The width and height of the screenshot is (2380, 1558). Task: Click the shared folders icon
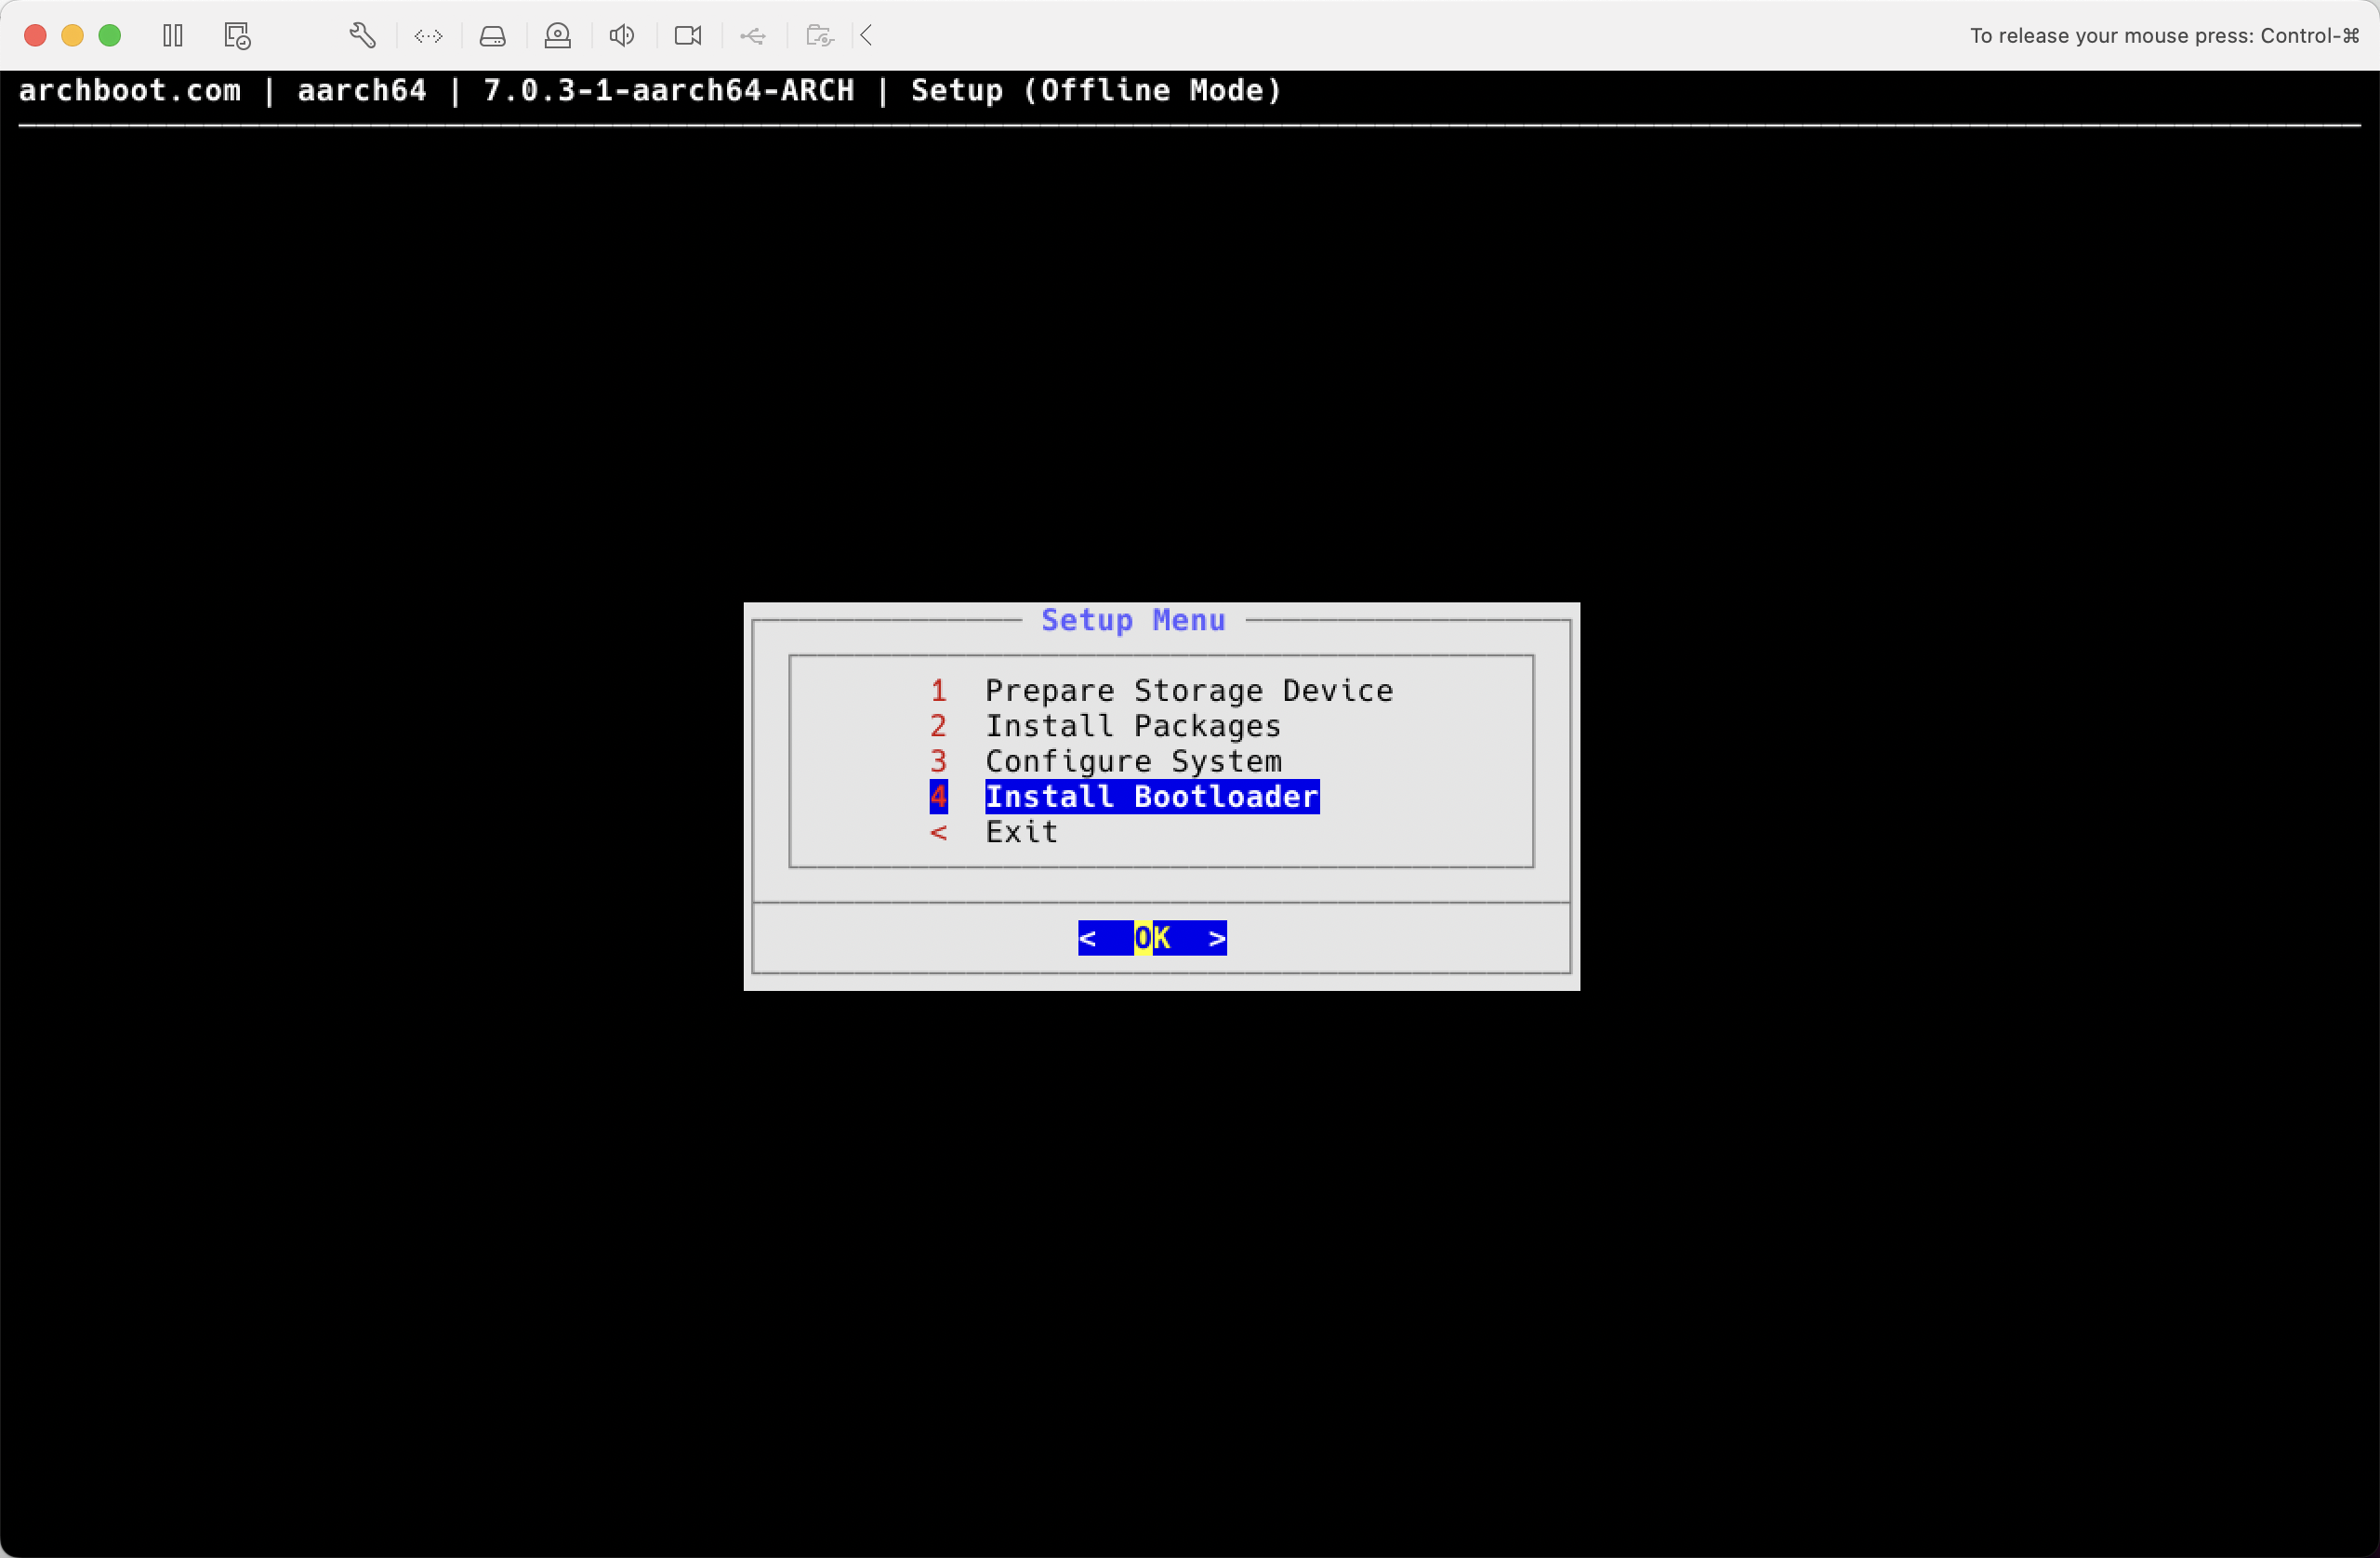coord(820,36)
